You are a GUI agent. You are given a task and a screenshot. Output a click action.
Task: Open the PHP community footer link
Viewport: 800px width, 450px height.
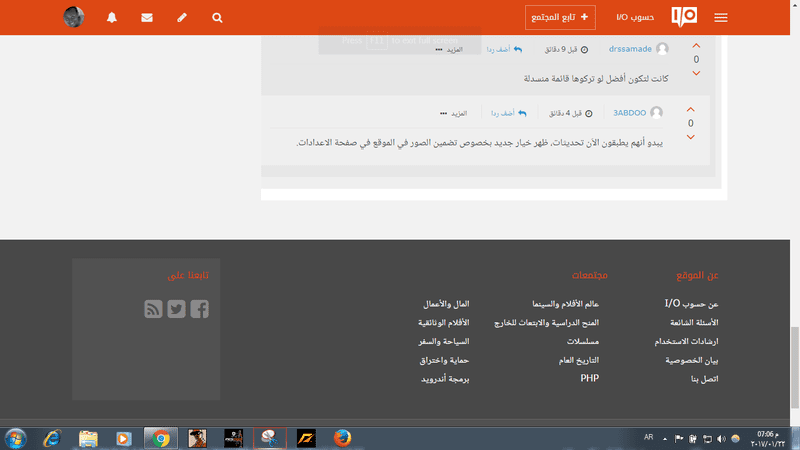pos(589,379)
